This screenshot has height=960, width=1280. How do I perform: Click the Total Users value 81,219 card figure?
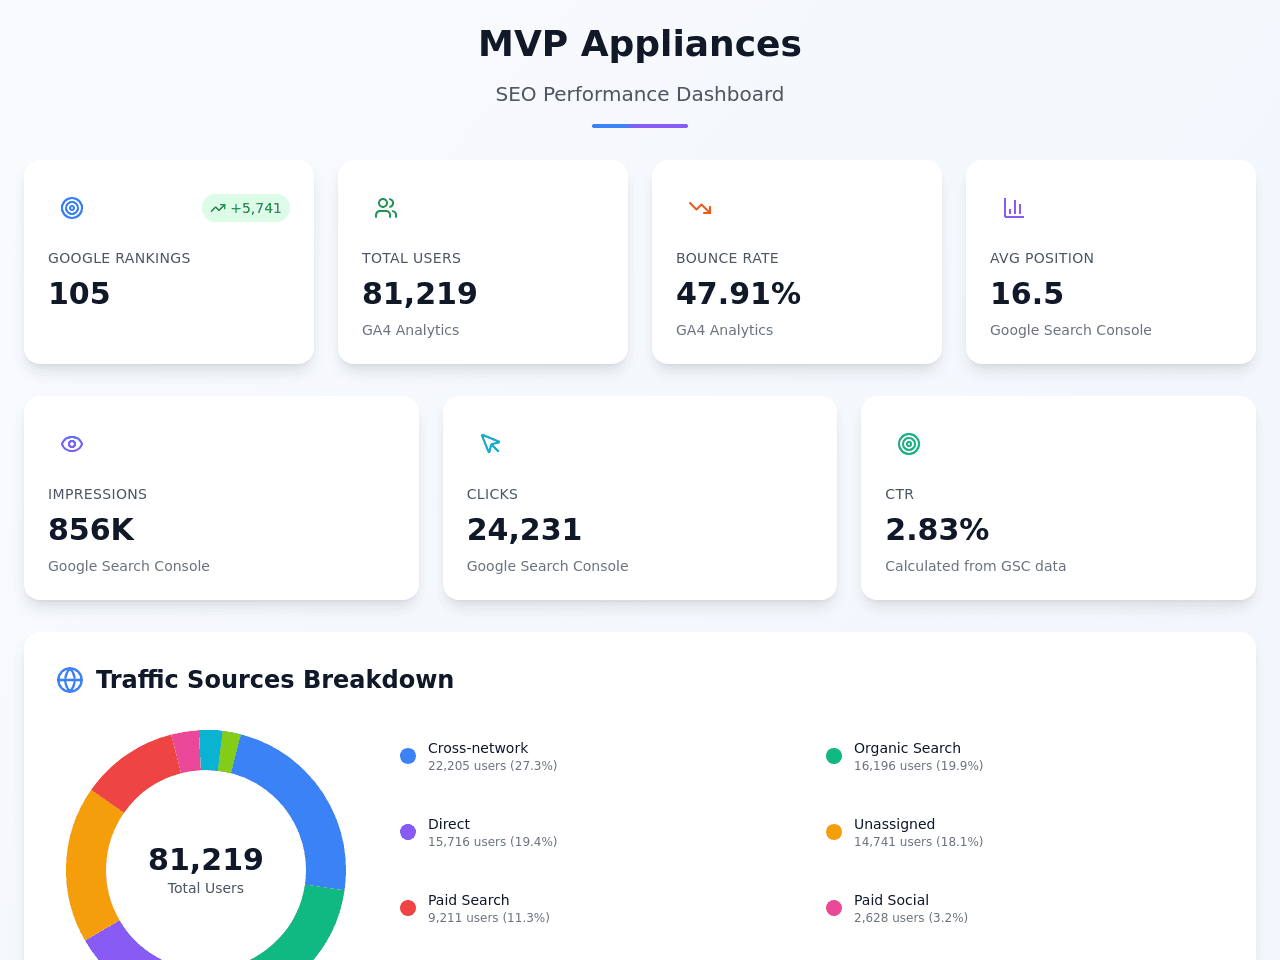(x=420, y=293)
